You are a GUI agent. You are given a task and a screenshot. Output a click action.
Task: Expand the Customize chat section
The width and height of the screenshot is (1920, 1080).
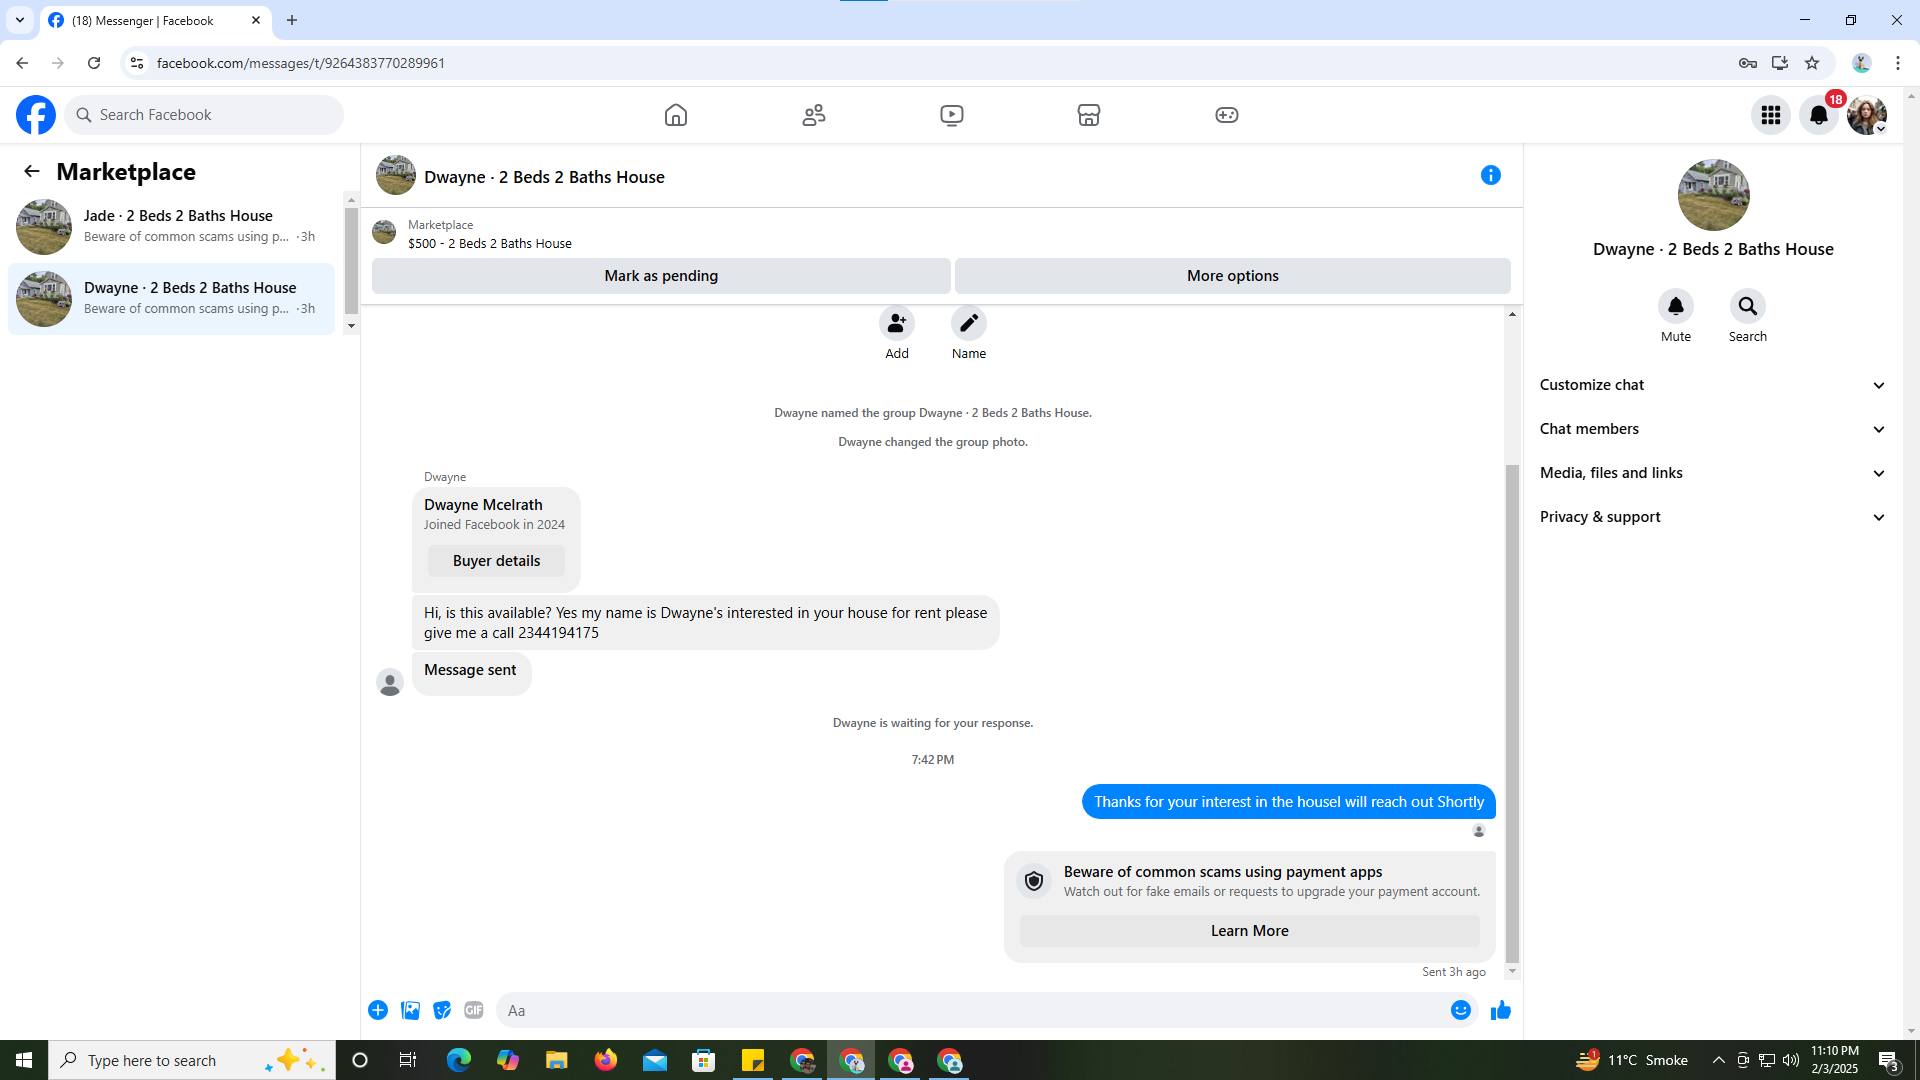[1712, 385]
